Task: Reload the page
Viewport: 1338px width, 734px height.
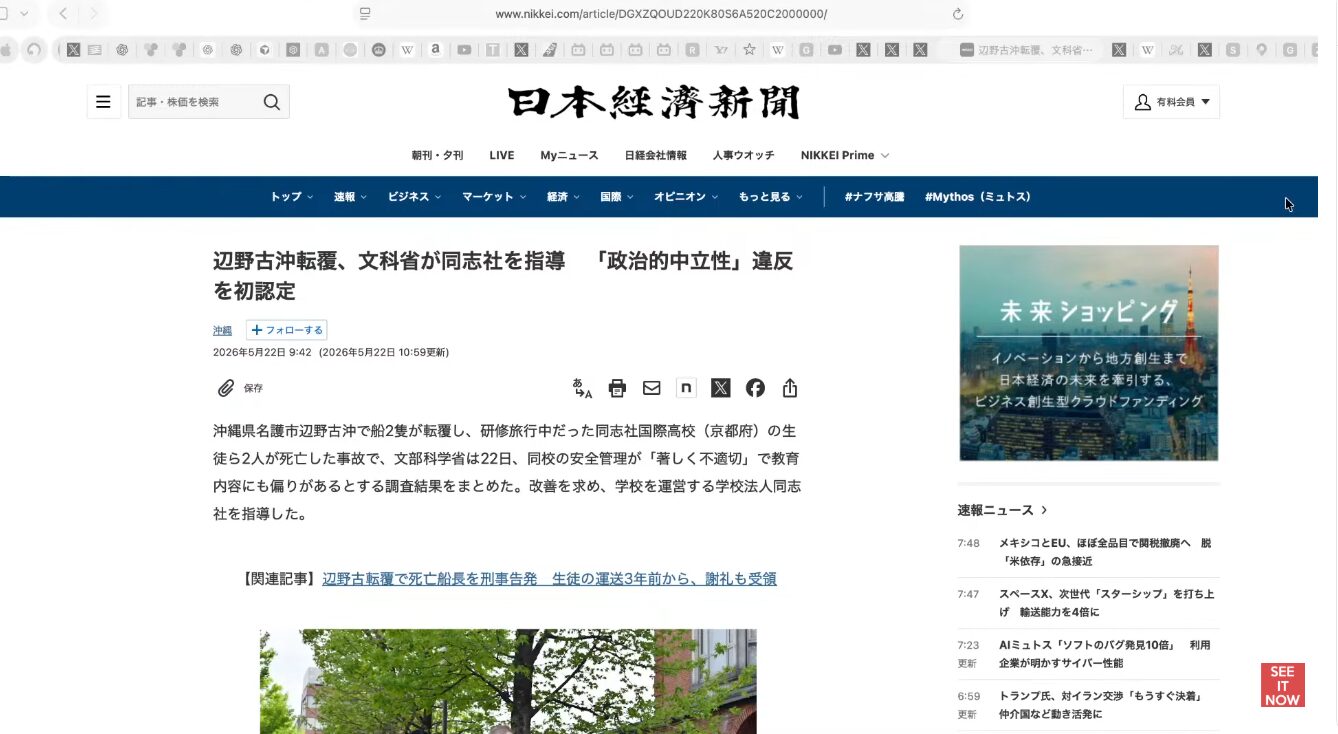Action: click(958, 14)
